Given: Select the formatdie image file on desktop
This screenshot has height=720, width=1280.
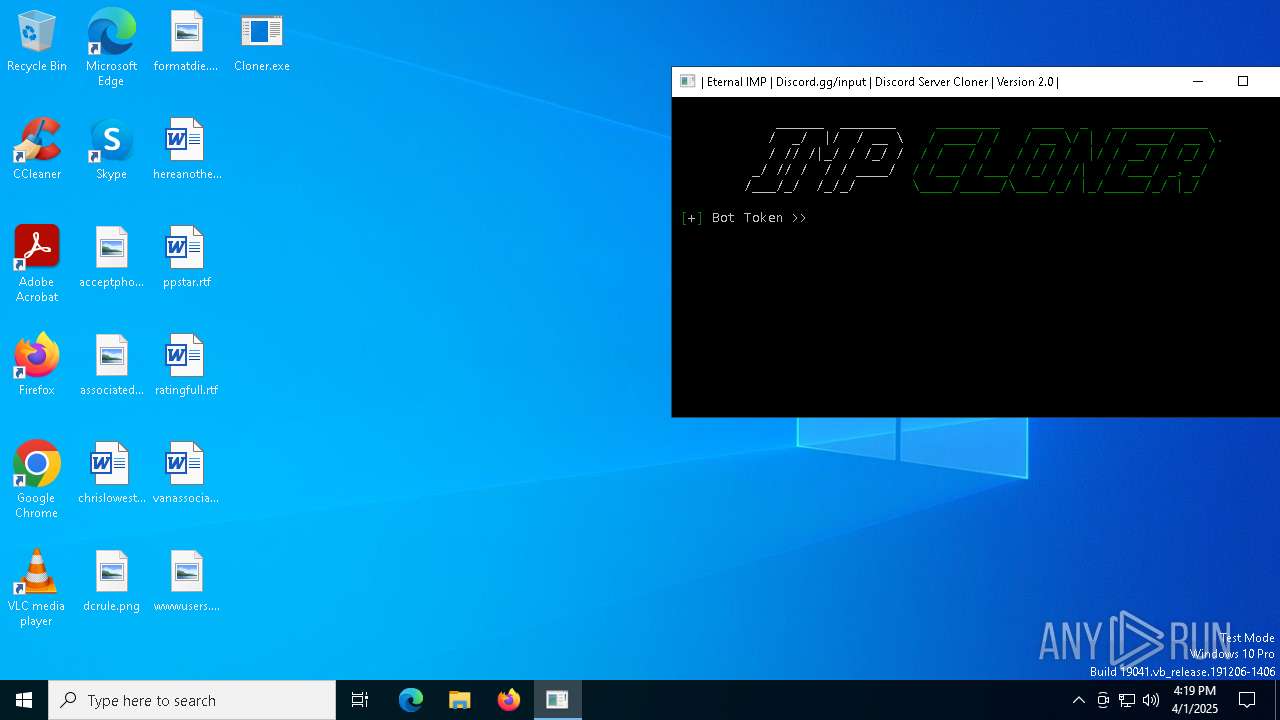Looking at the screenshot, I should tap(186, 42).
